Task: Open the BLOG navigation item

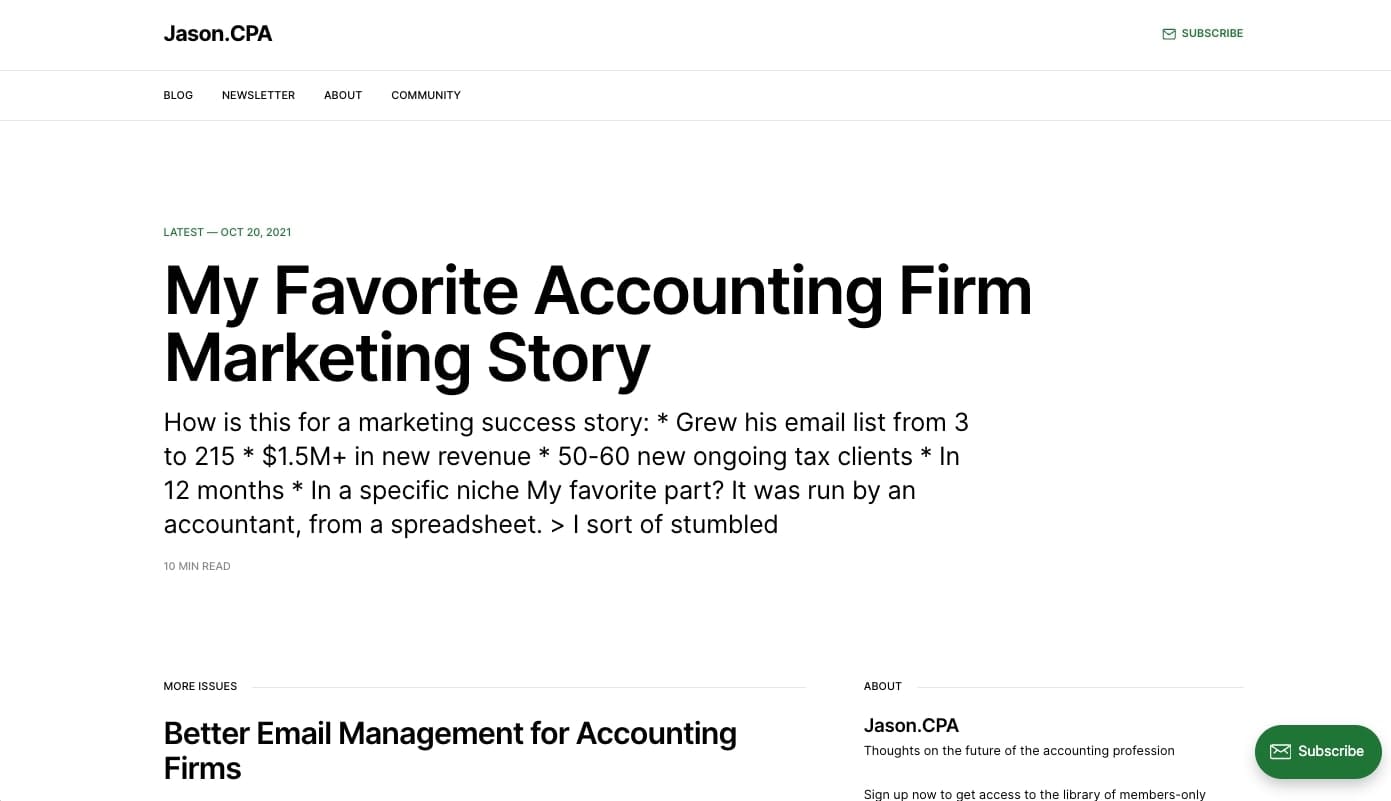Action: tap(178, 95)
